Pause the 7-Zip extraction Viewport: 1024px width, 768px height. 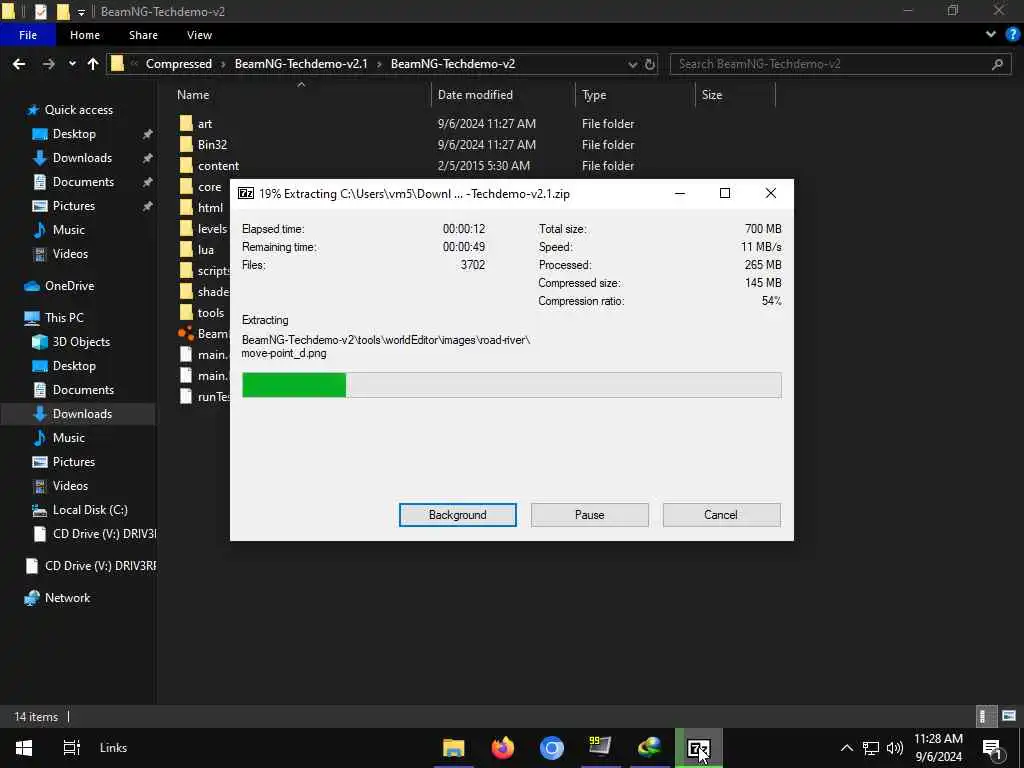589,515
